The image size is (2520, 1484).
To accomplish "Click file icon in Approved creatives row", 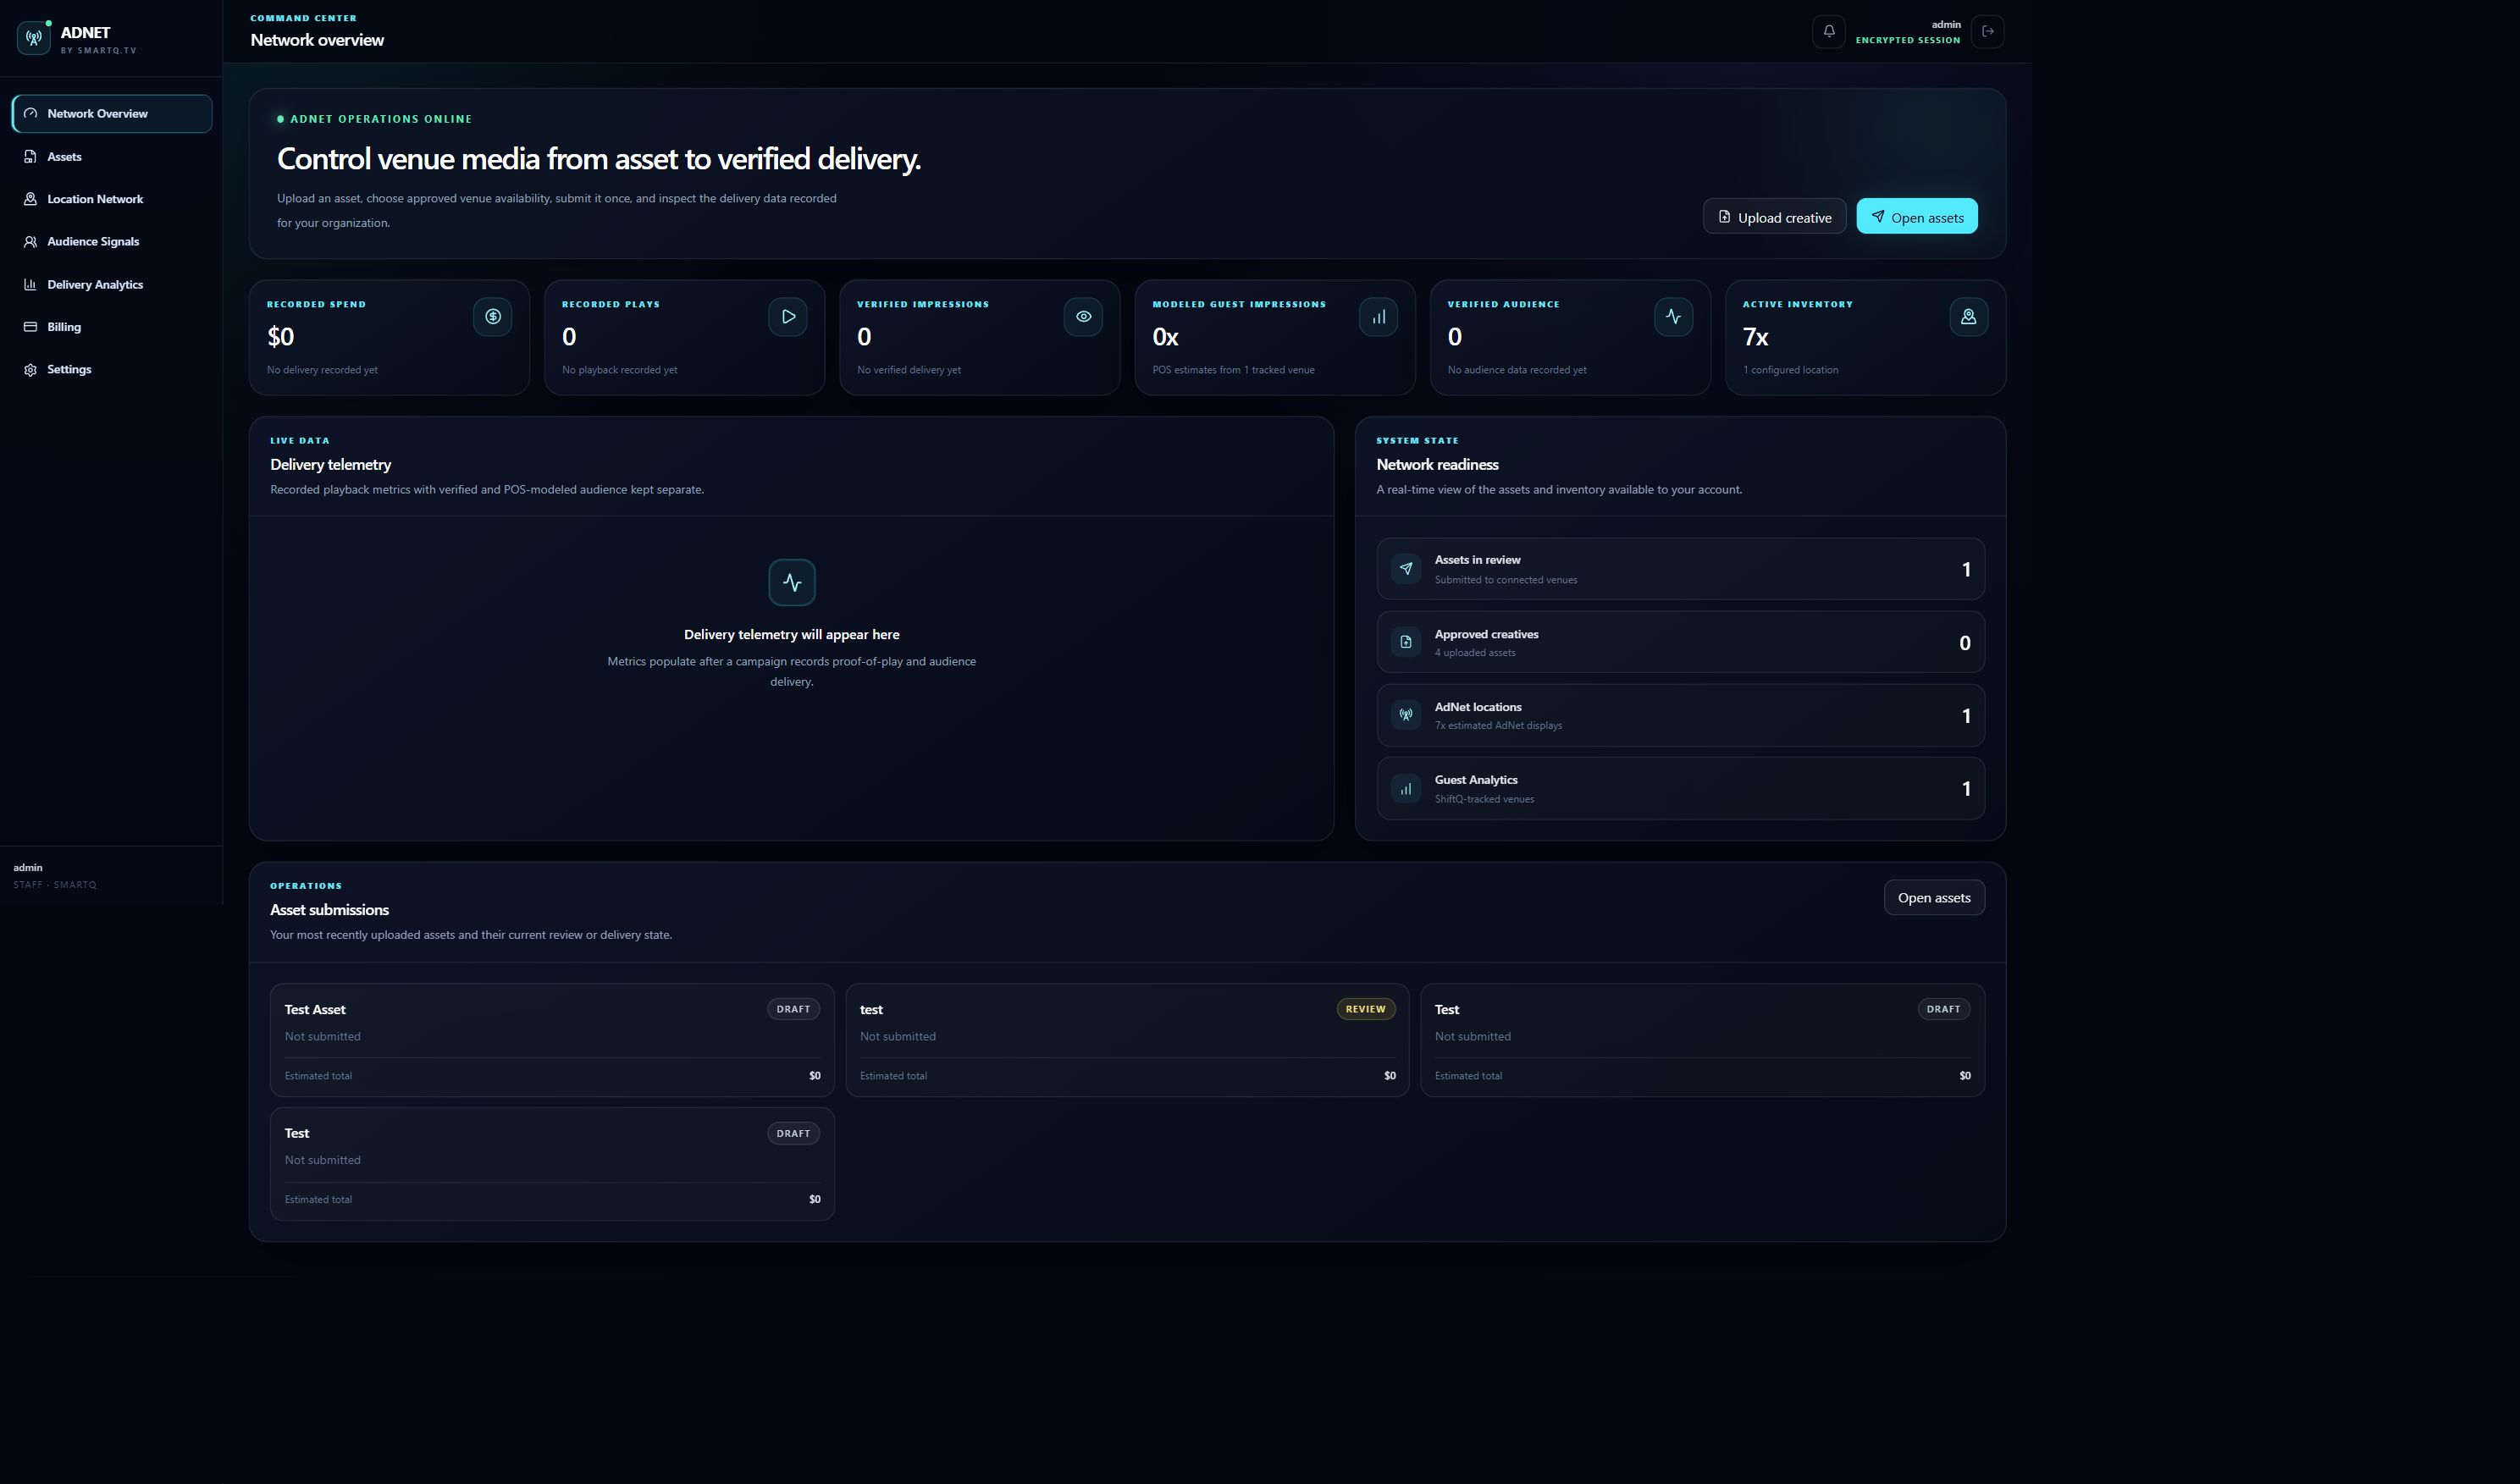I will [1406, 642].
